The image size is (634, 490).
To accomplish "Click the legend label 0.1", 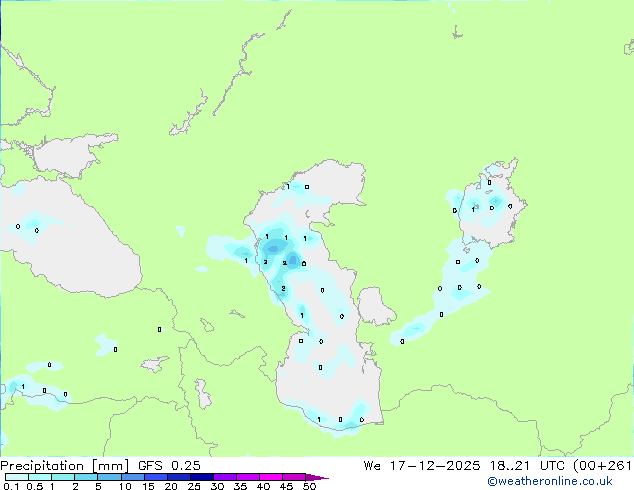I will click(x=11, y=486).
